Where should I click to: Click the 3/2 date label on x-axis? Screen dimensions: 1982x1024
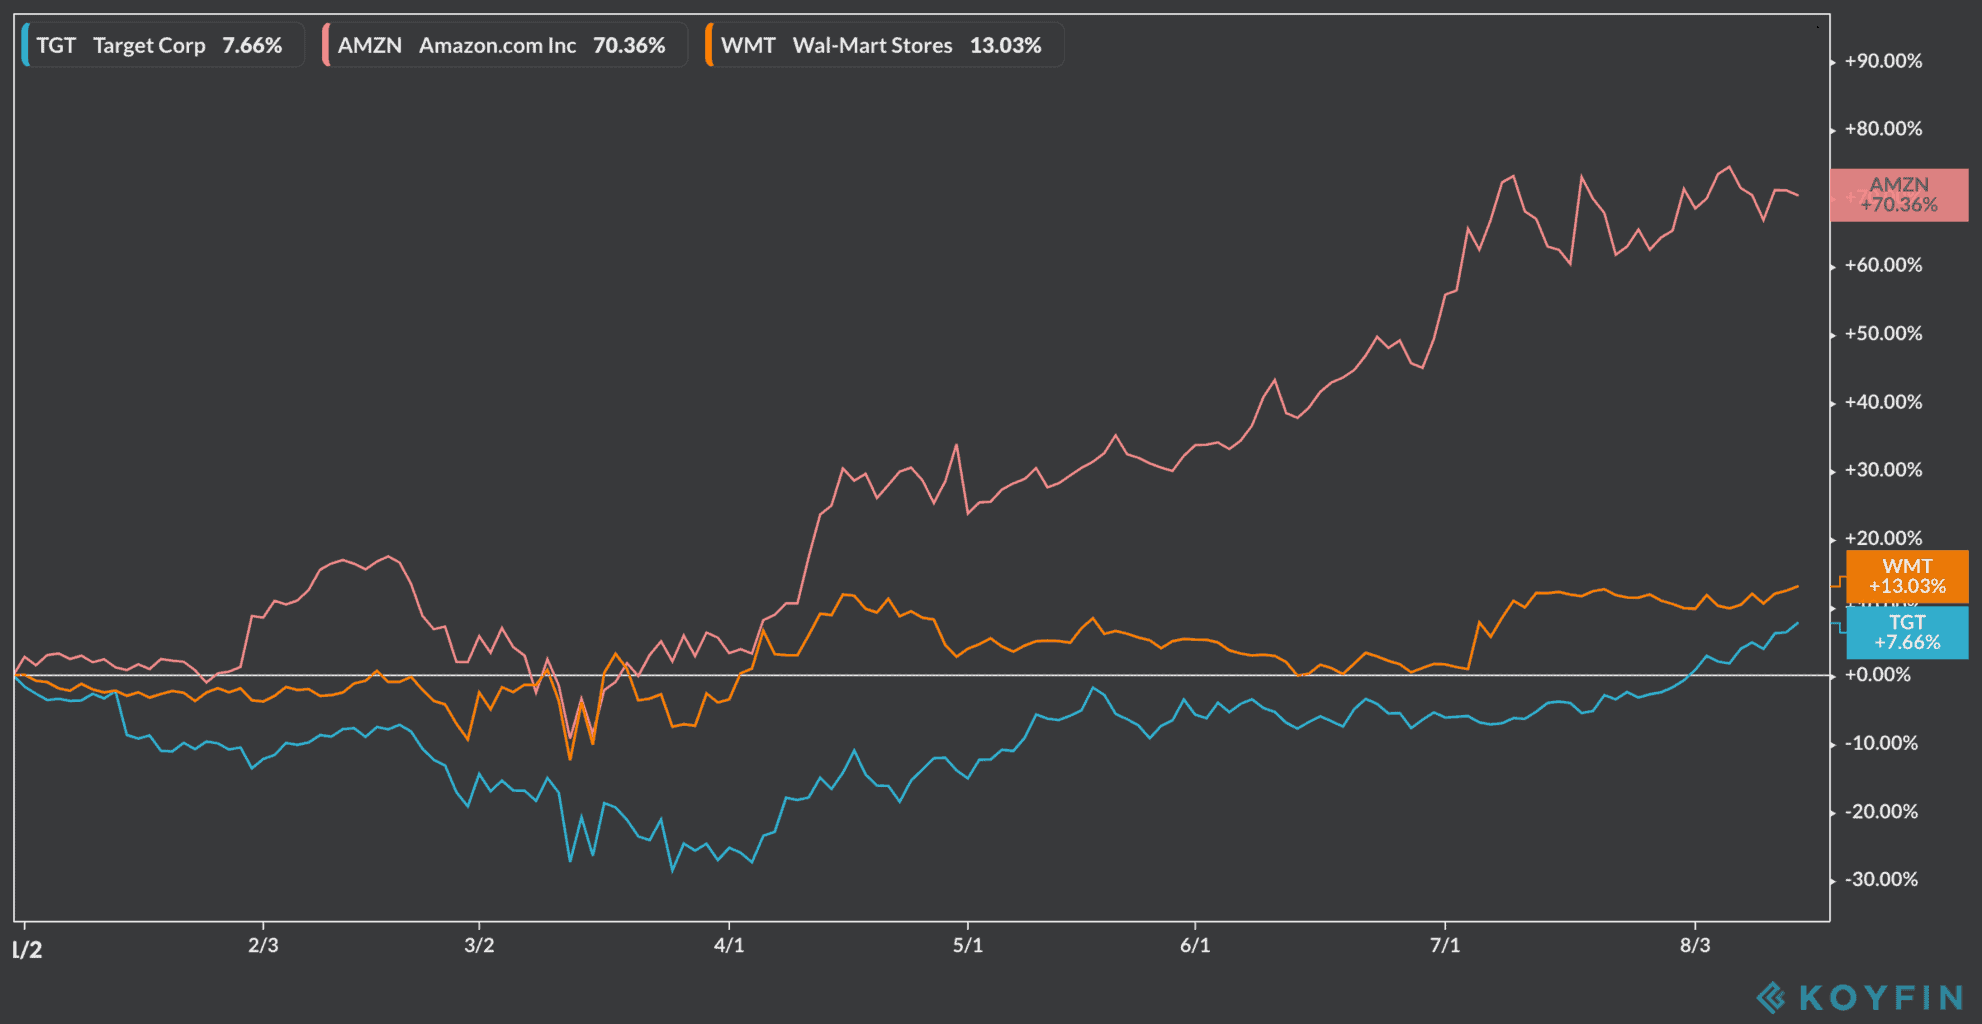(x=479, y=945)
